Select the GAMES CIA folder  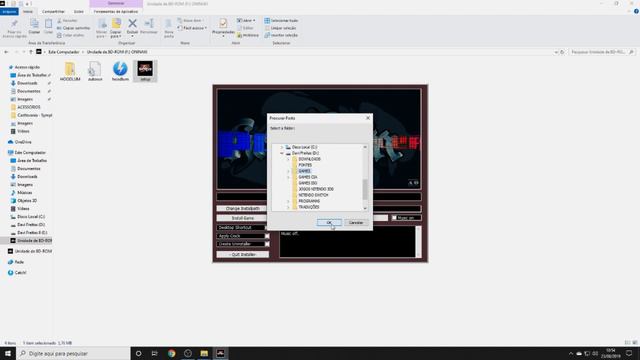(308, 177)
